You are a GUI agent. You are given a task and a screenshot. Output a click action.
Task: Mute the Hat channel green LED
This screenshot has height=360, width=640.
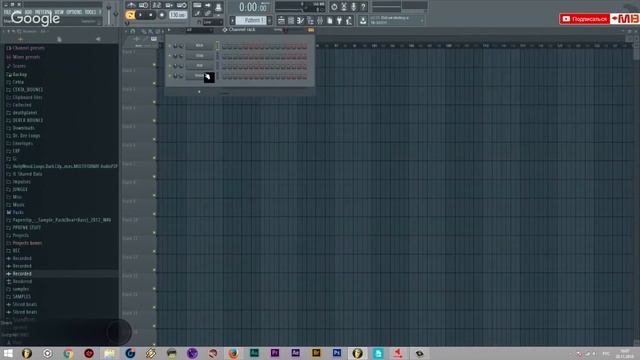click(x=170, y=65)
